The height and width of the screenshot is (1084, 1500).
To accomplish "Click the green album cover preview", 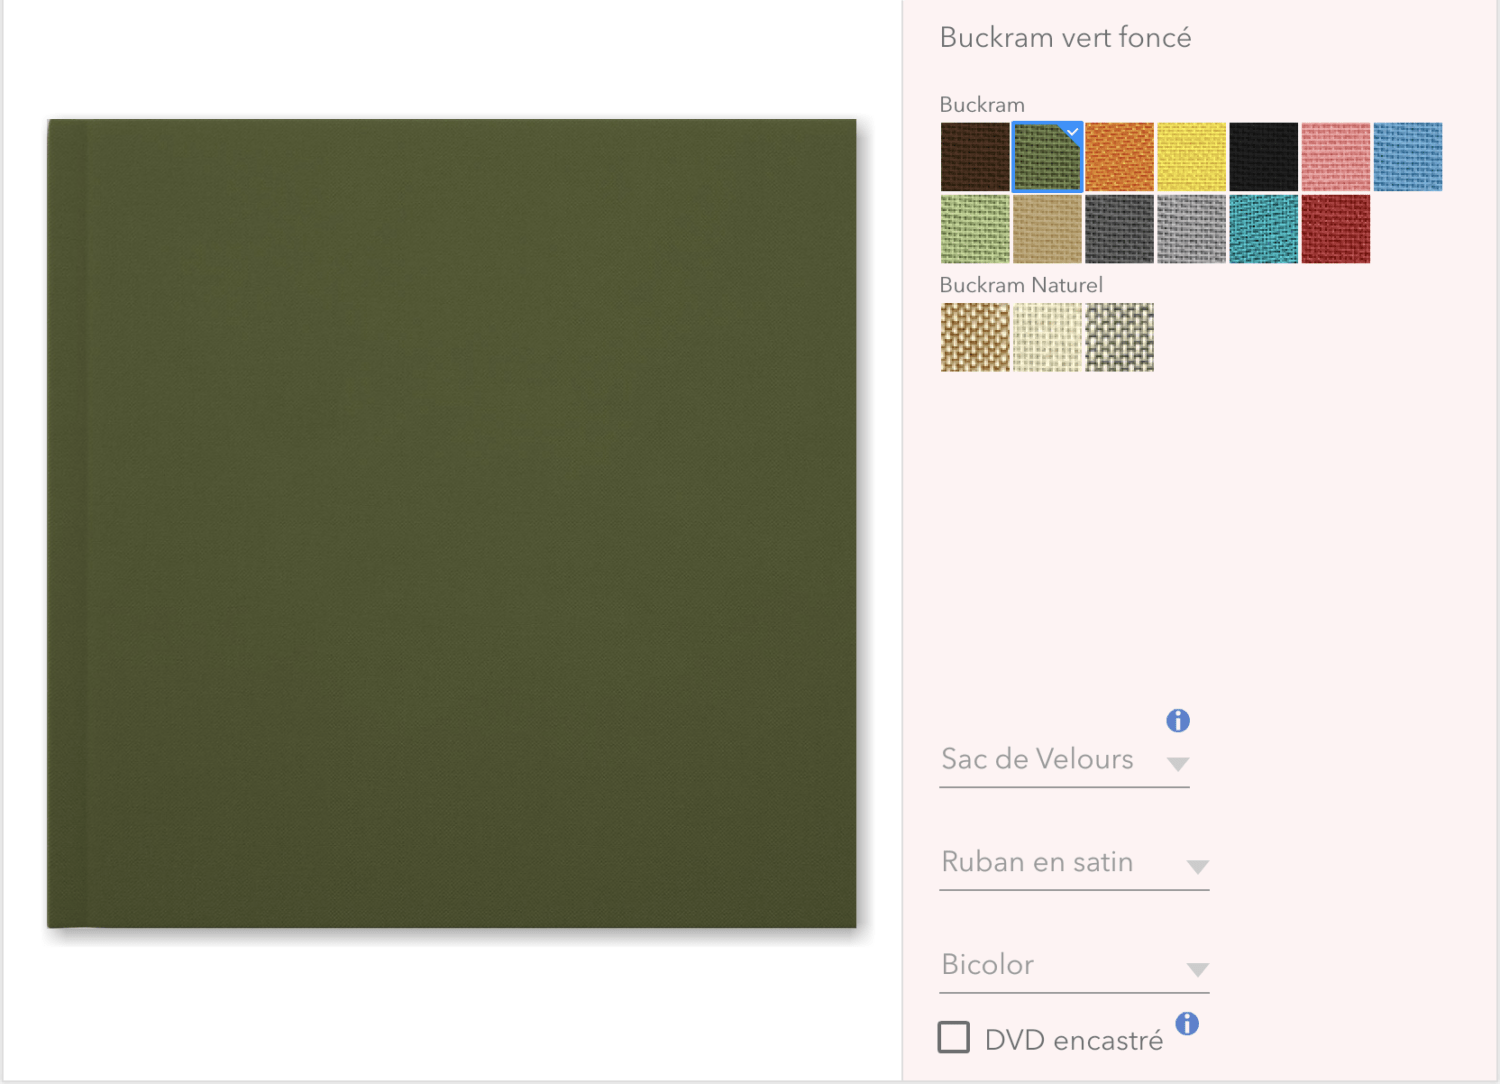I will point(452,524).
